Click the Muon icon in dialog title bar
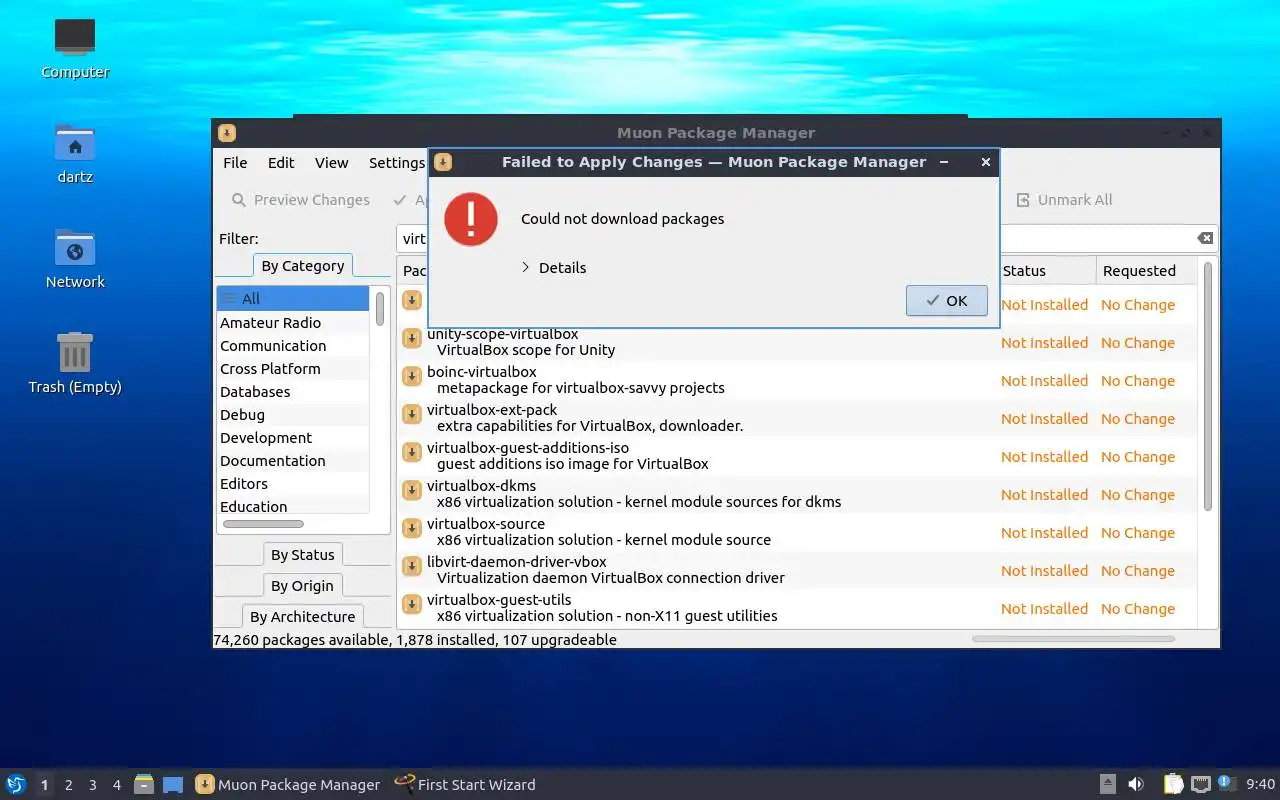The width and height of the screenshot is (1280, 800). (443, 162)
